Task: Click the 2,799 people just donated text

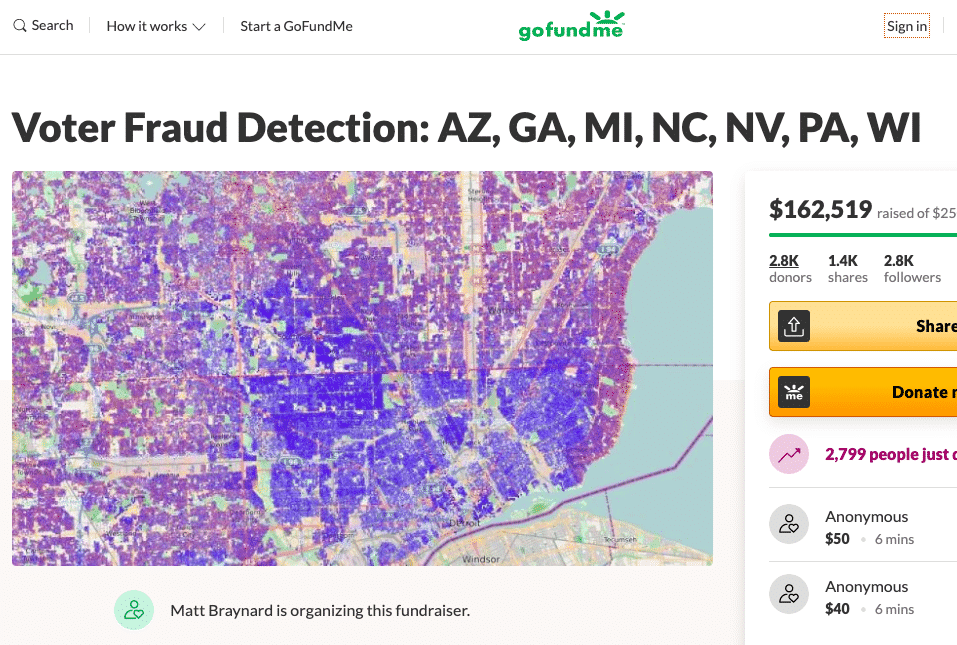Action: coord(890,455)
